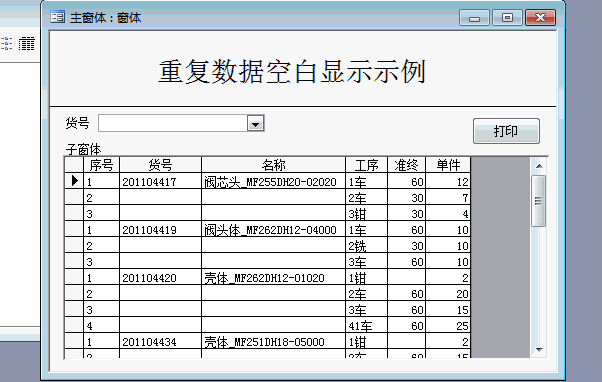The image size is (602, 382).
Task: Click the 工序 cell 41车
Action: tap(367, 325)
